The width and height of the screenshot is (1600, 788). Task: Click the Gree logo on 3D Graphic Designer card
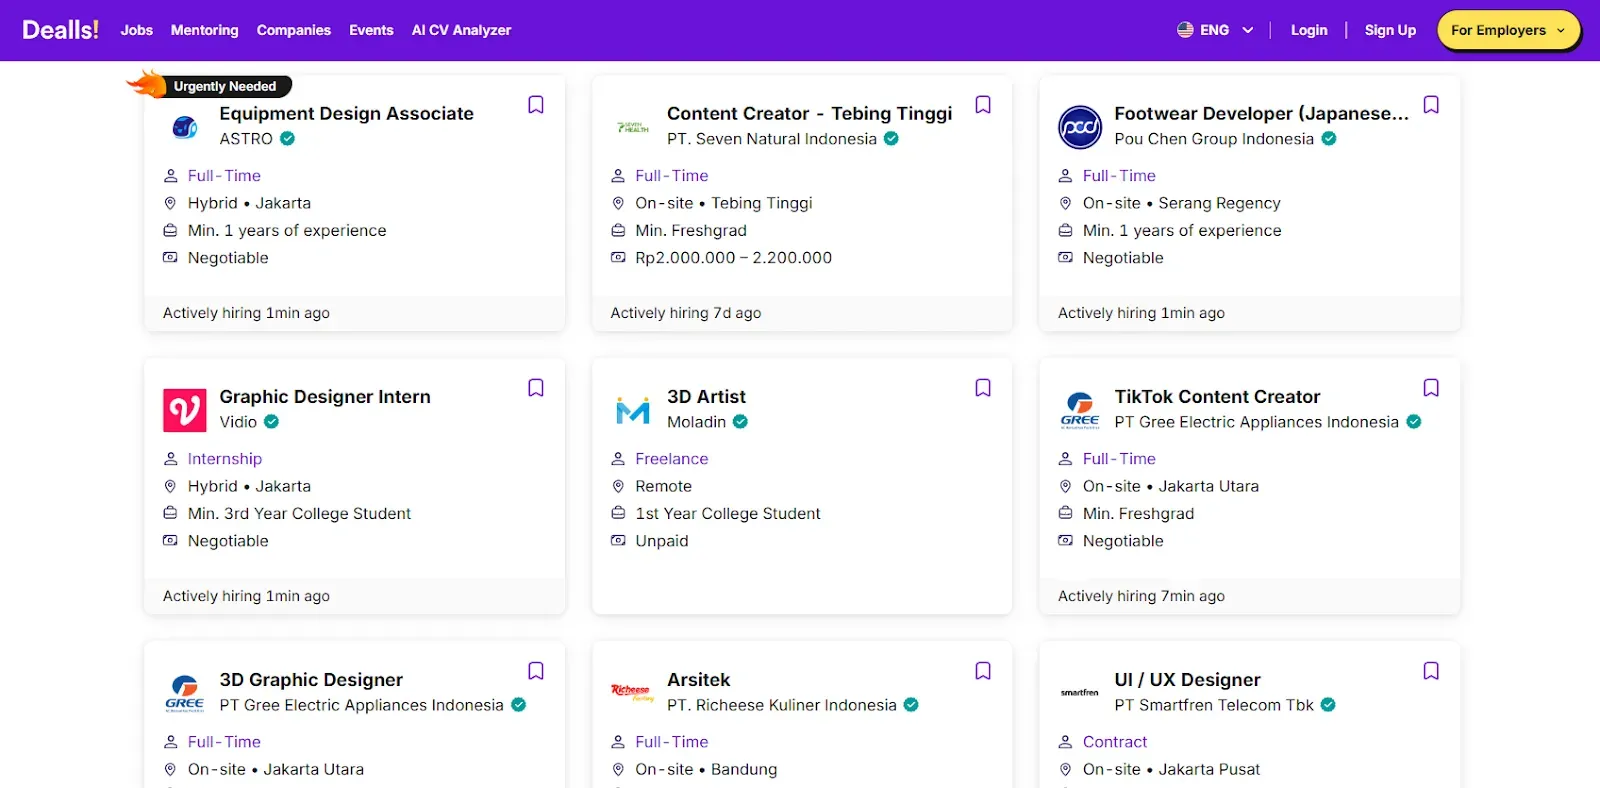tap(185, 693)
